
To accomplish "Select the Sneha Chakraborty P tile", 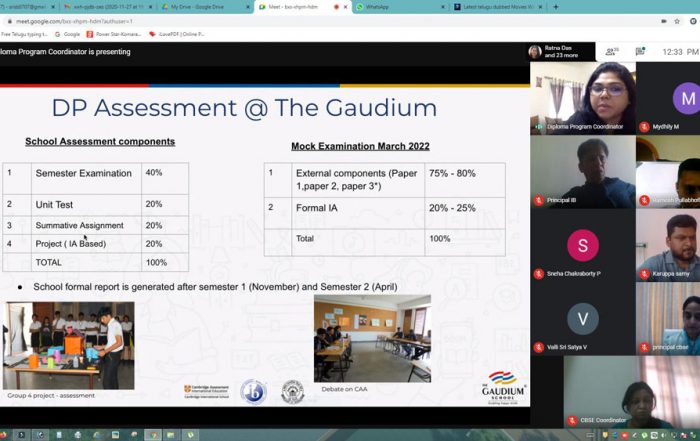I will 583,245.
